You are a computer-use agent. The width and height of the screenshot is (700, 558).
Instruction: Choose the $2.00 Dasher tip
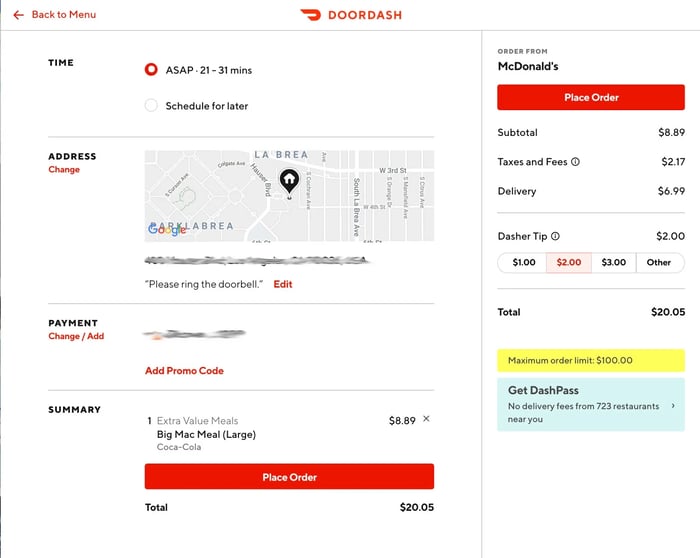(x=568, y=262)
